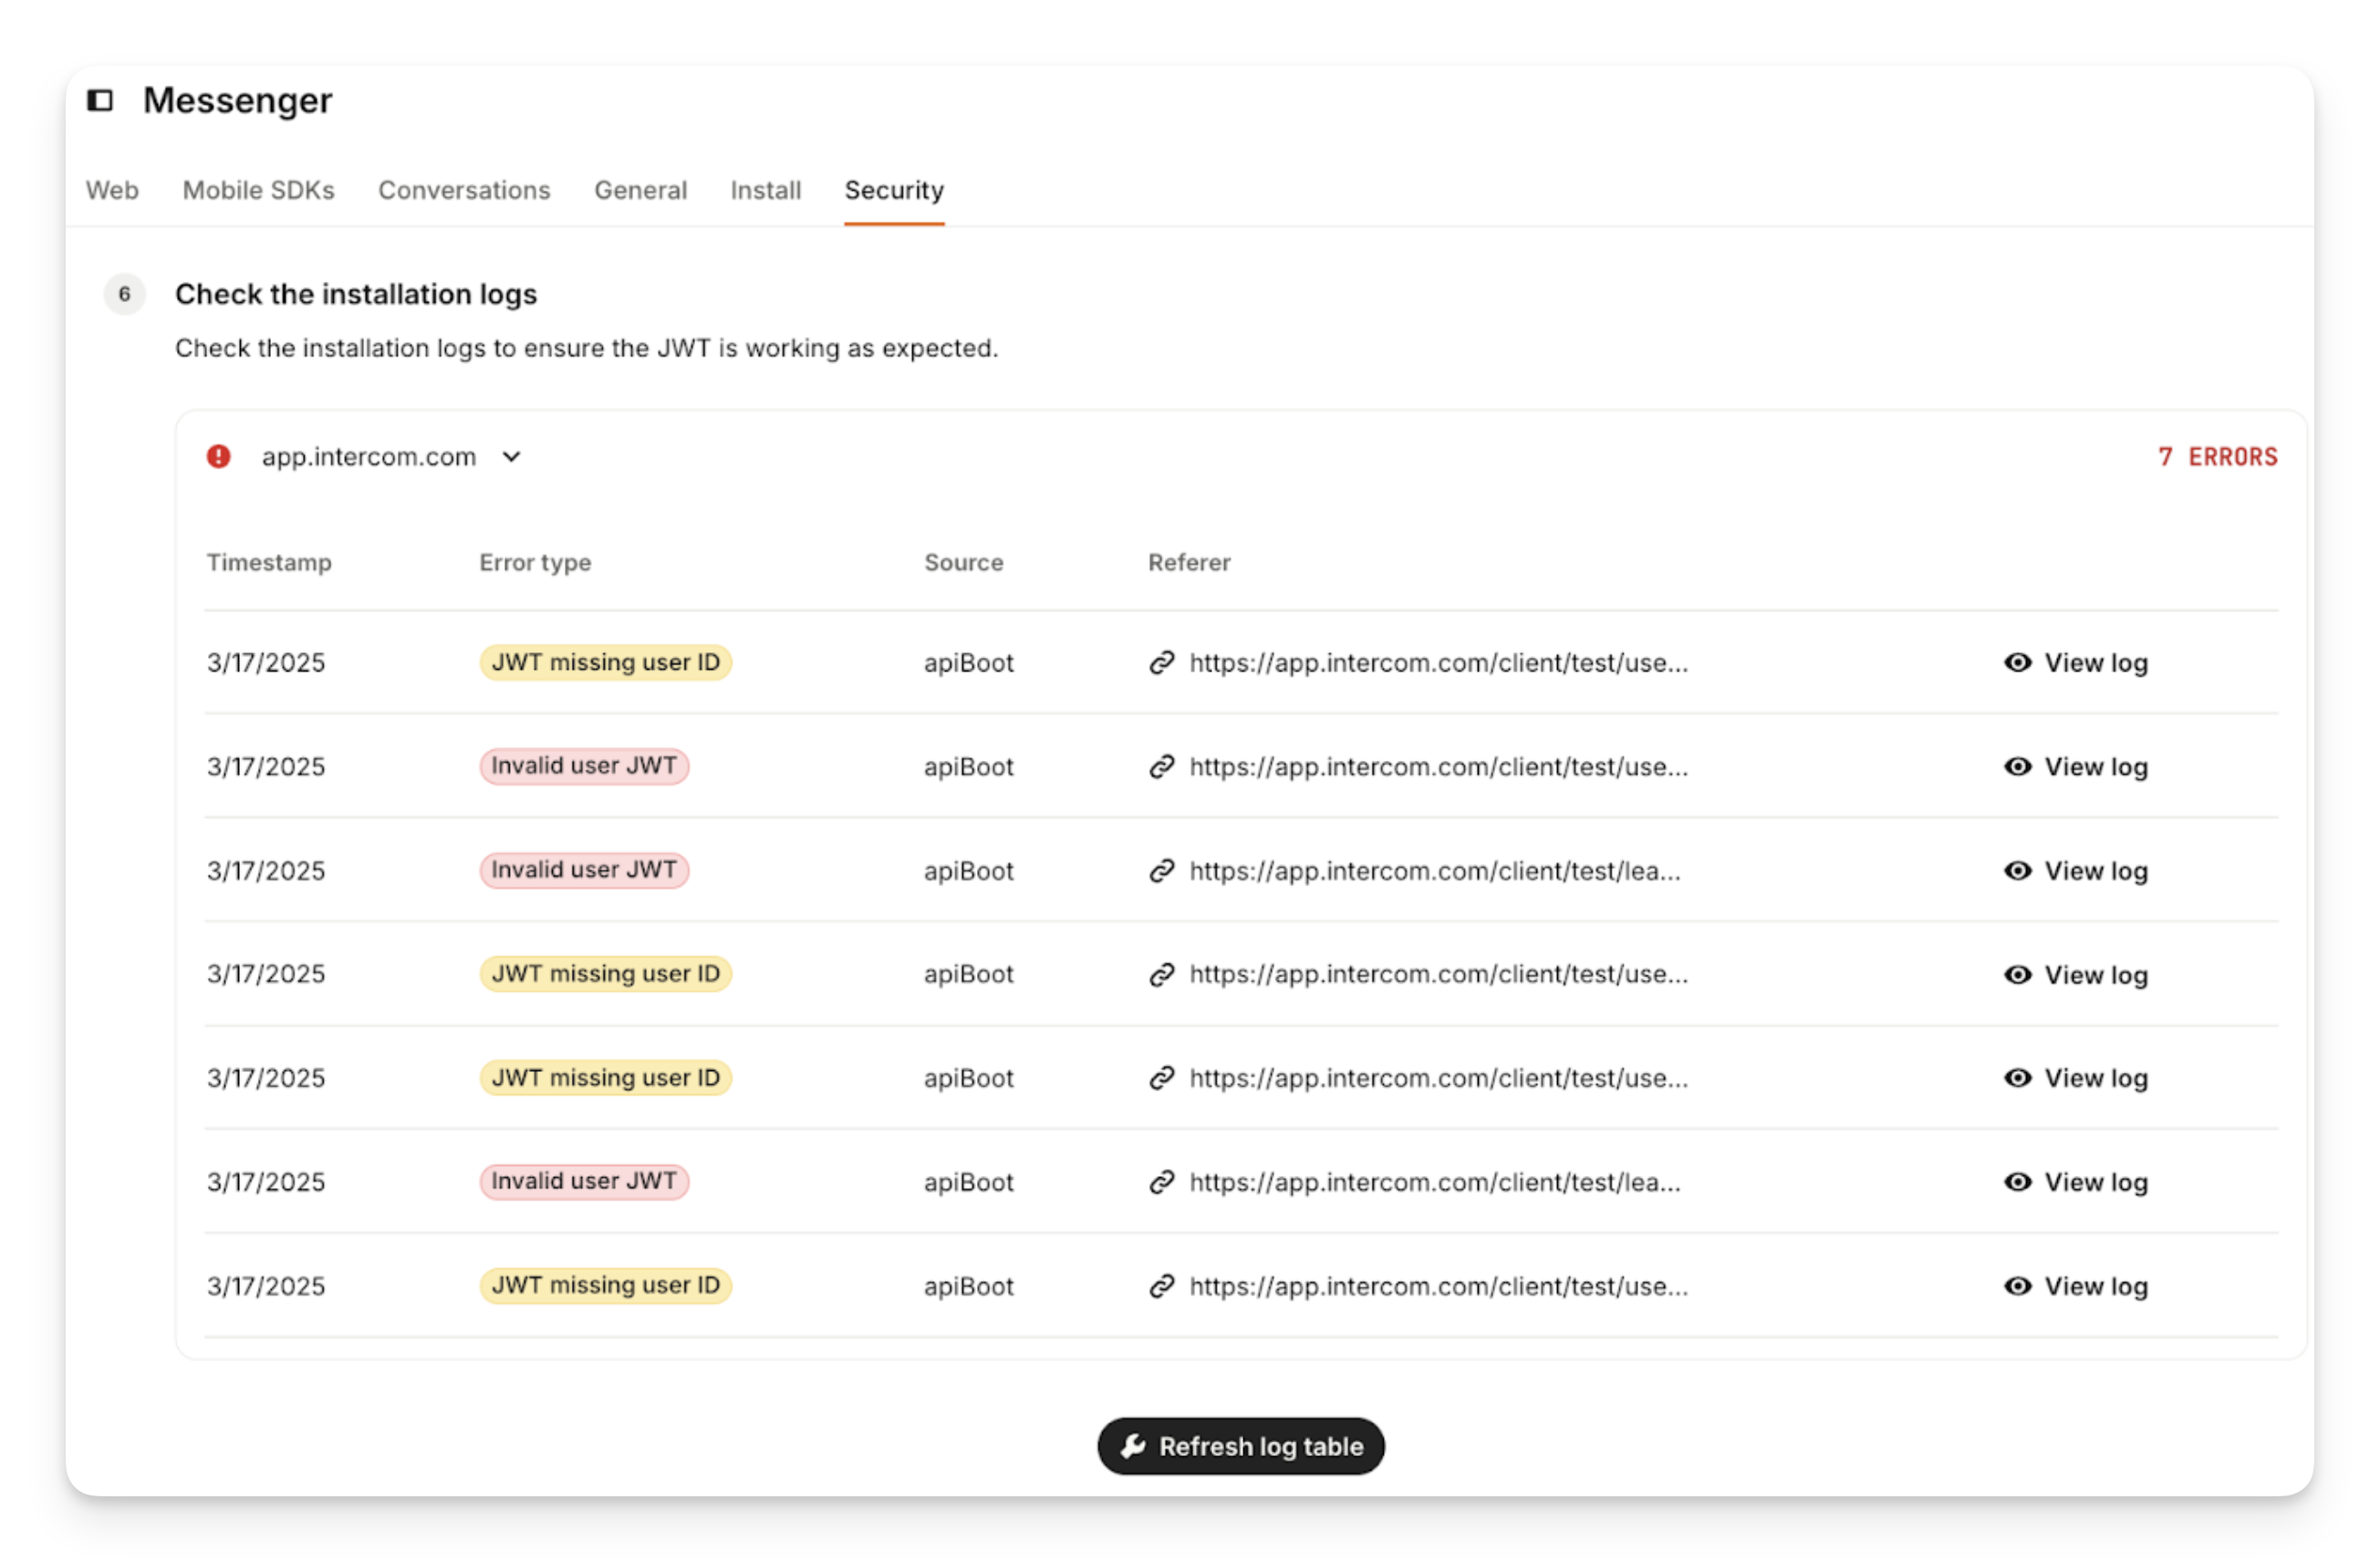Expand the app.intercom.com domain chevron
The width and height of the screenshot is (2380, 1562).
click(512, 457)
